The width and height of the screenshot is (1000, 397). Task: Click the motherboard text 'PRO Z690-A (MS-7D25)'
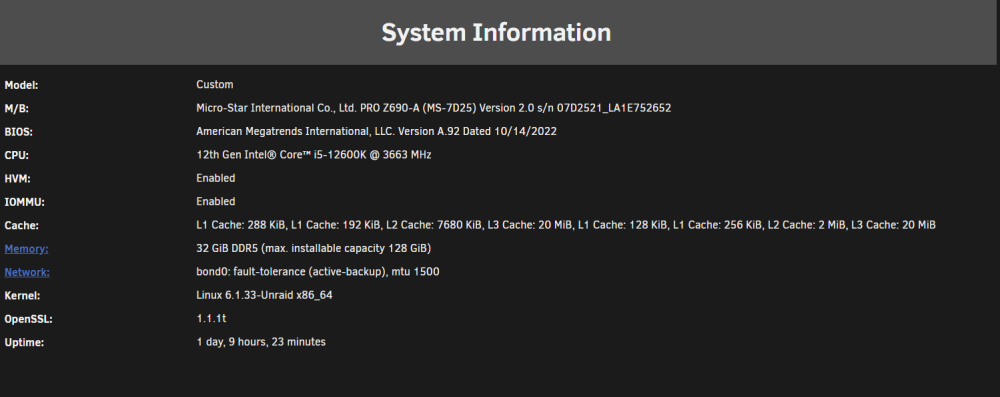coord(418,108)
